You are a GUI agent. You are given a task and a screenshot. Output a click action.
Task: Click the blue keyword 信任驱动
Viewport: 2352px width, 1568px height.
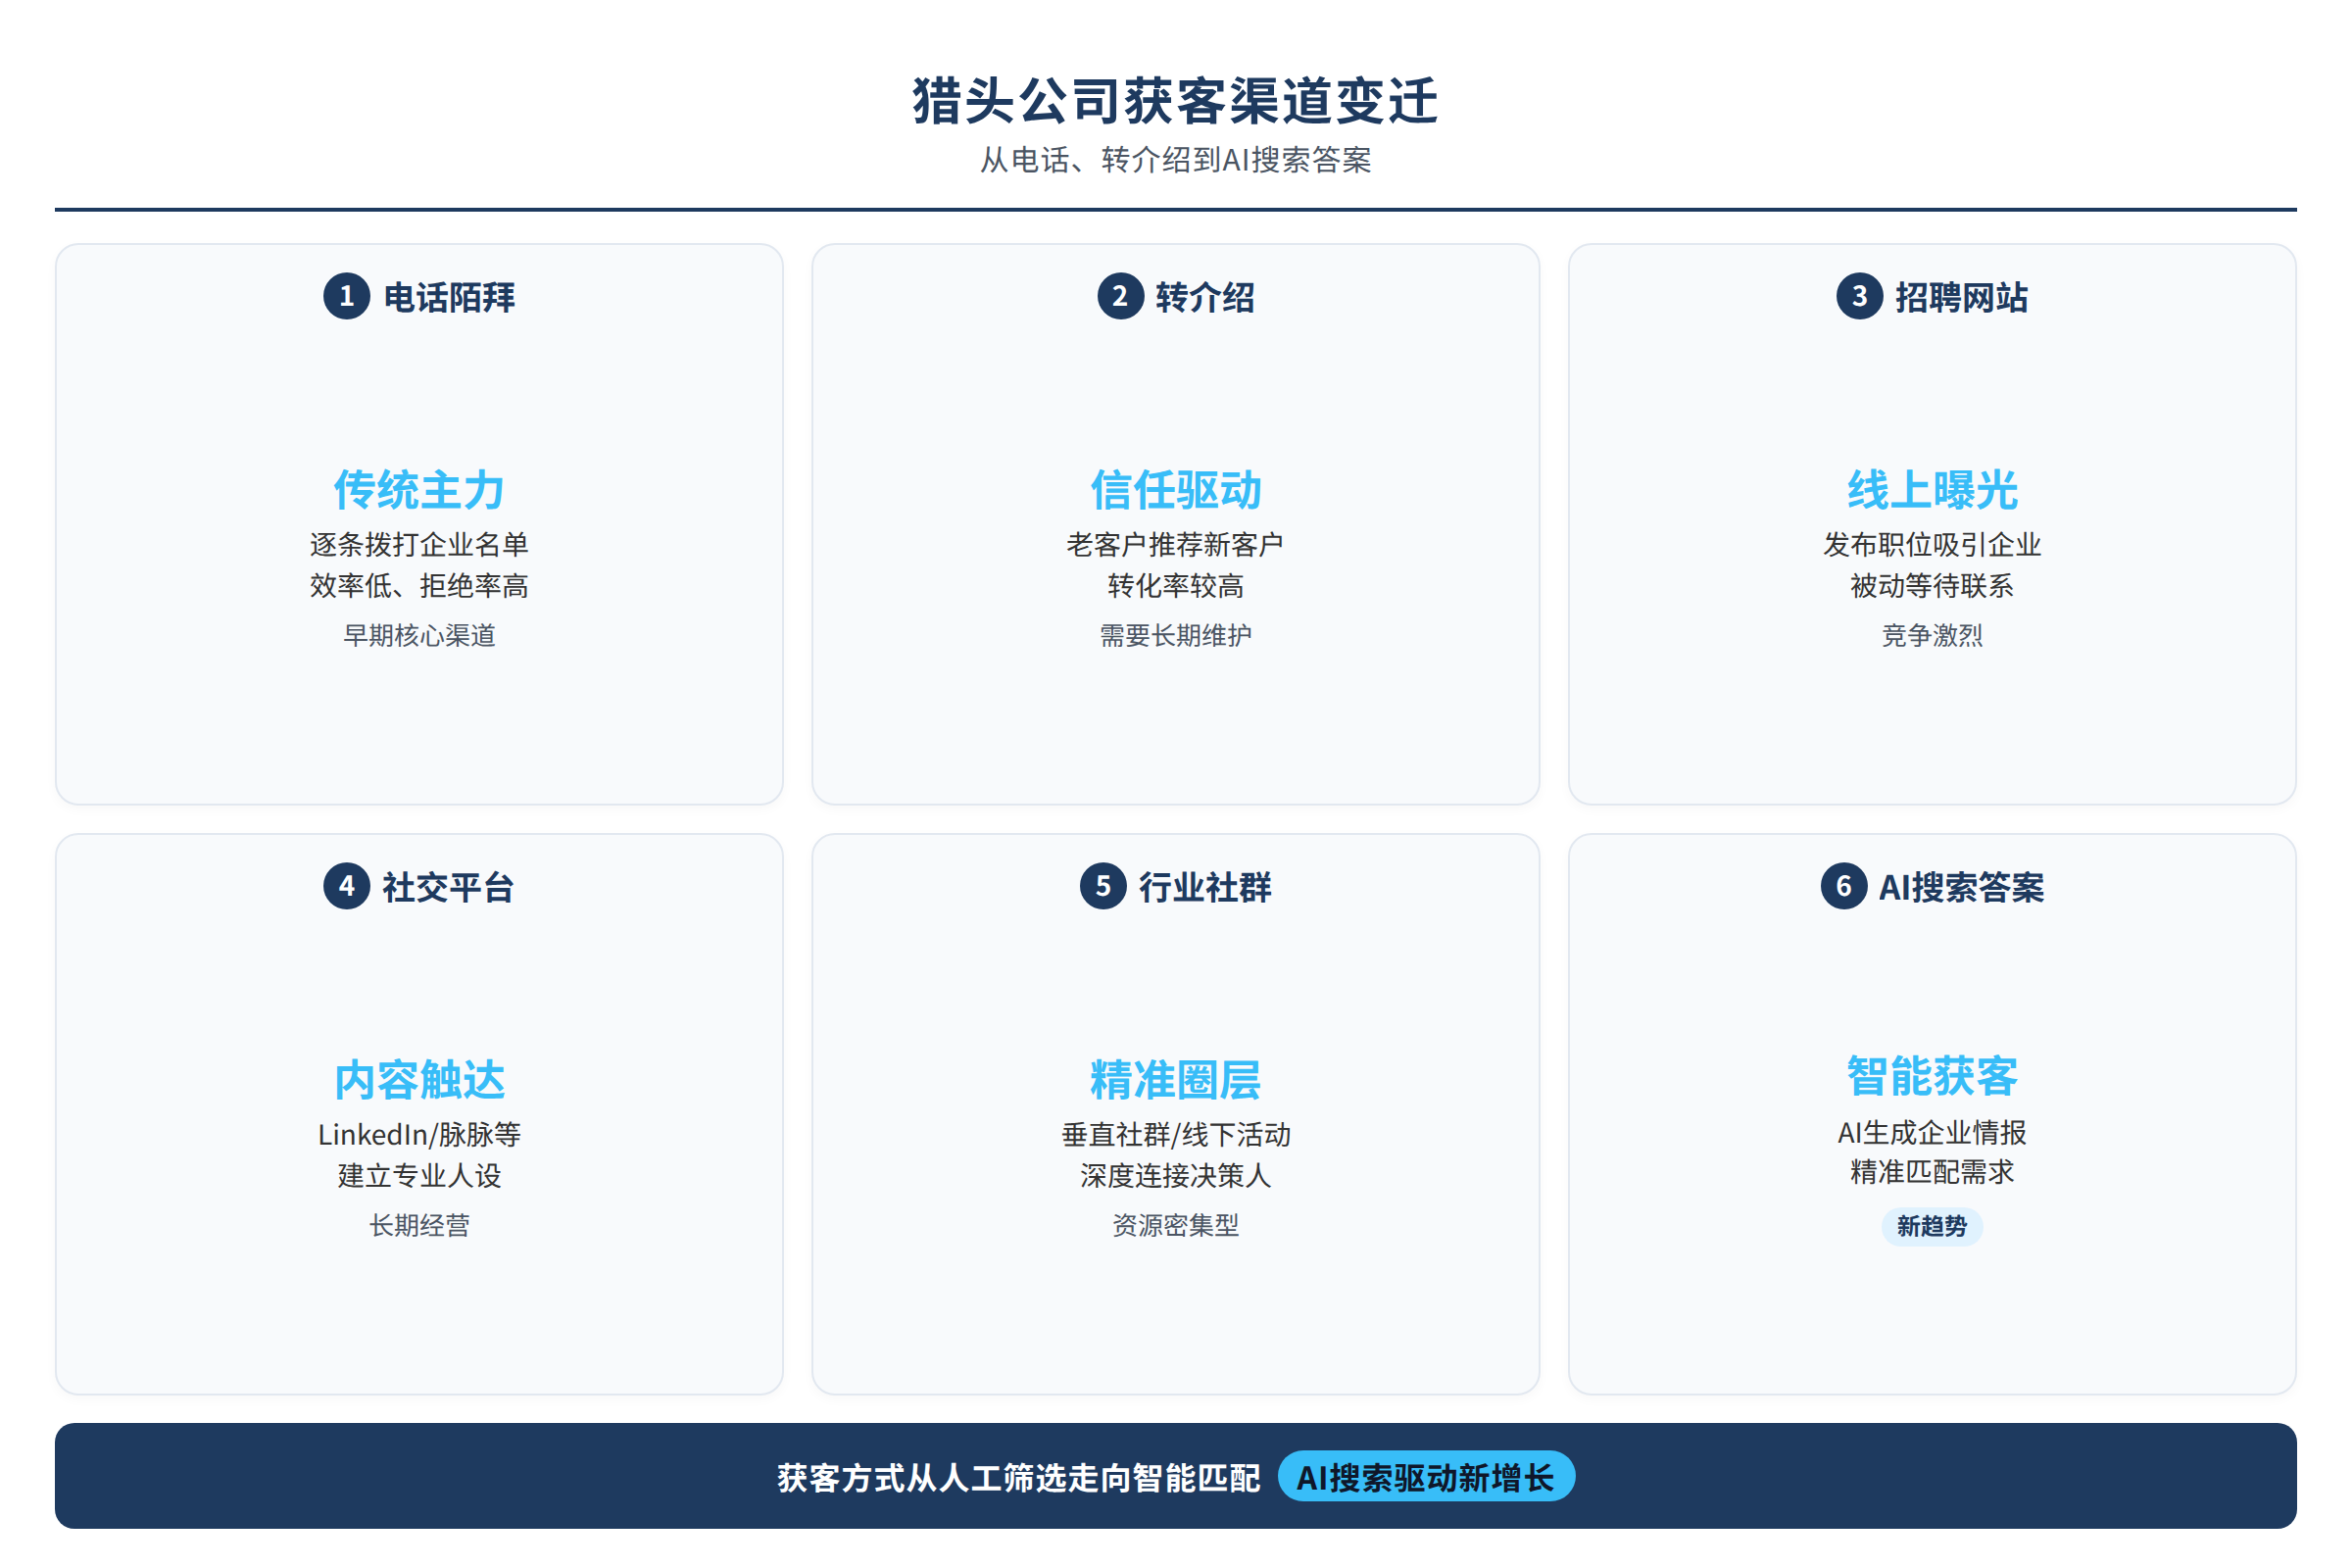1176,490
